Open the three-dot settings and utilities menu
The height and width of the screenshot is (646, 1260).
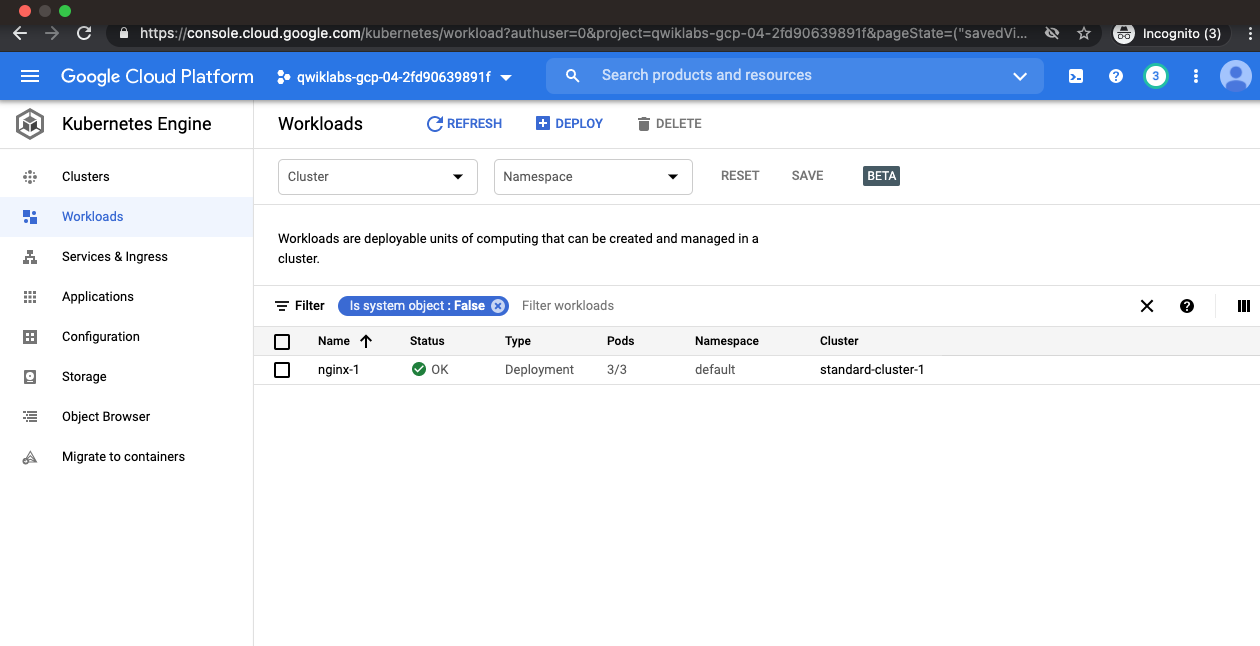coord(1196,76)
